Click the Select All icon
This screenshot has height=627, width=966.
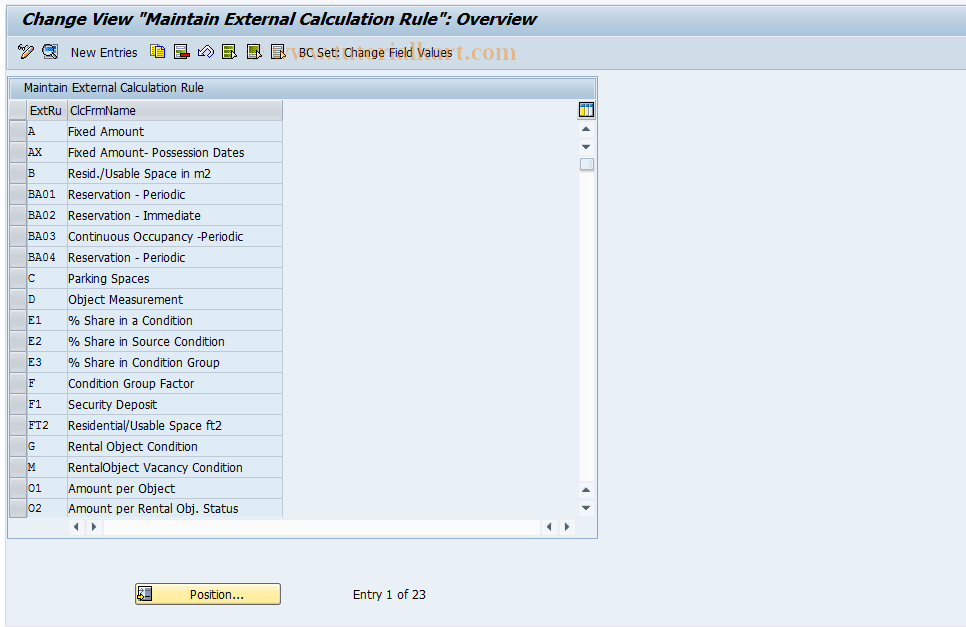[229, 52]
